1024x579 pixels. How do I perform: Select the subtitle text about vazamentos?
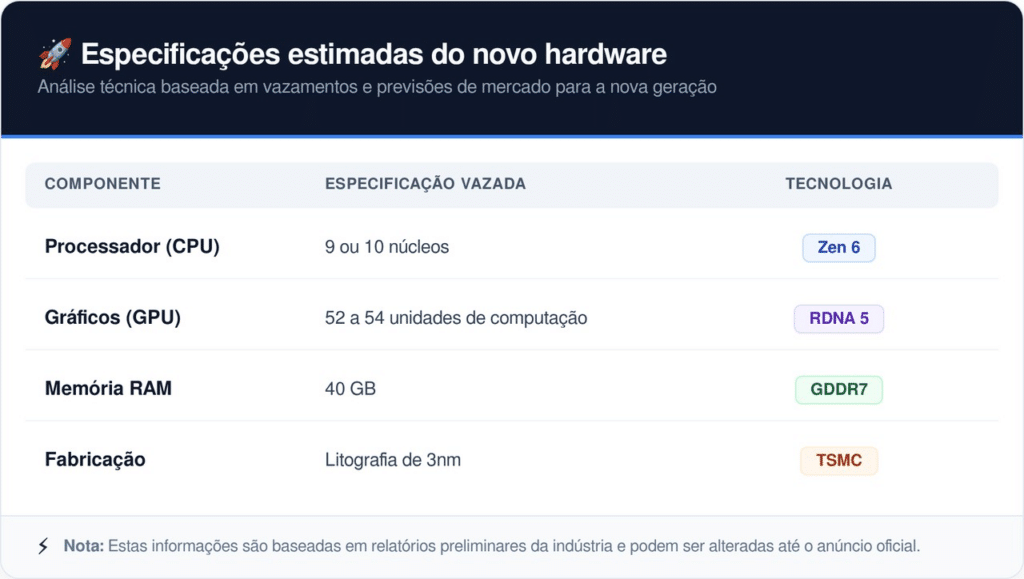pyautogui.click(x=376, y=87)
